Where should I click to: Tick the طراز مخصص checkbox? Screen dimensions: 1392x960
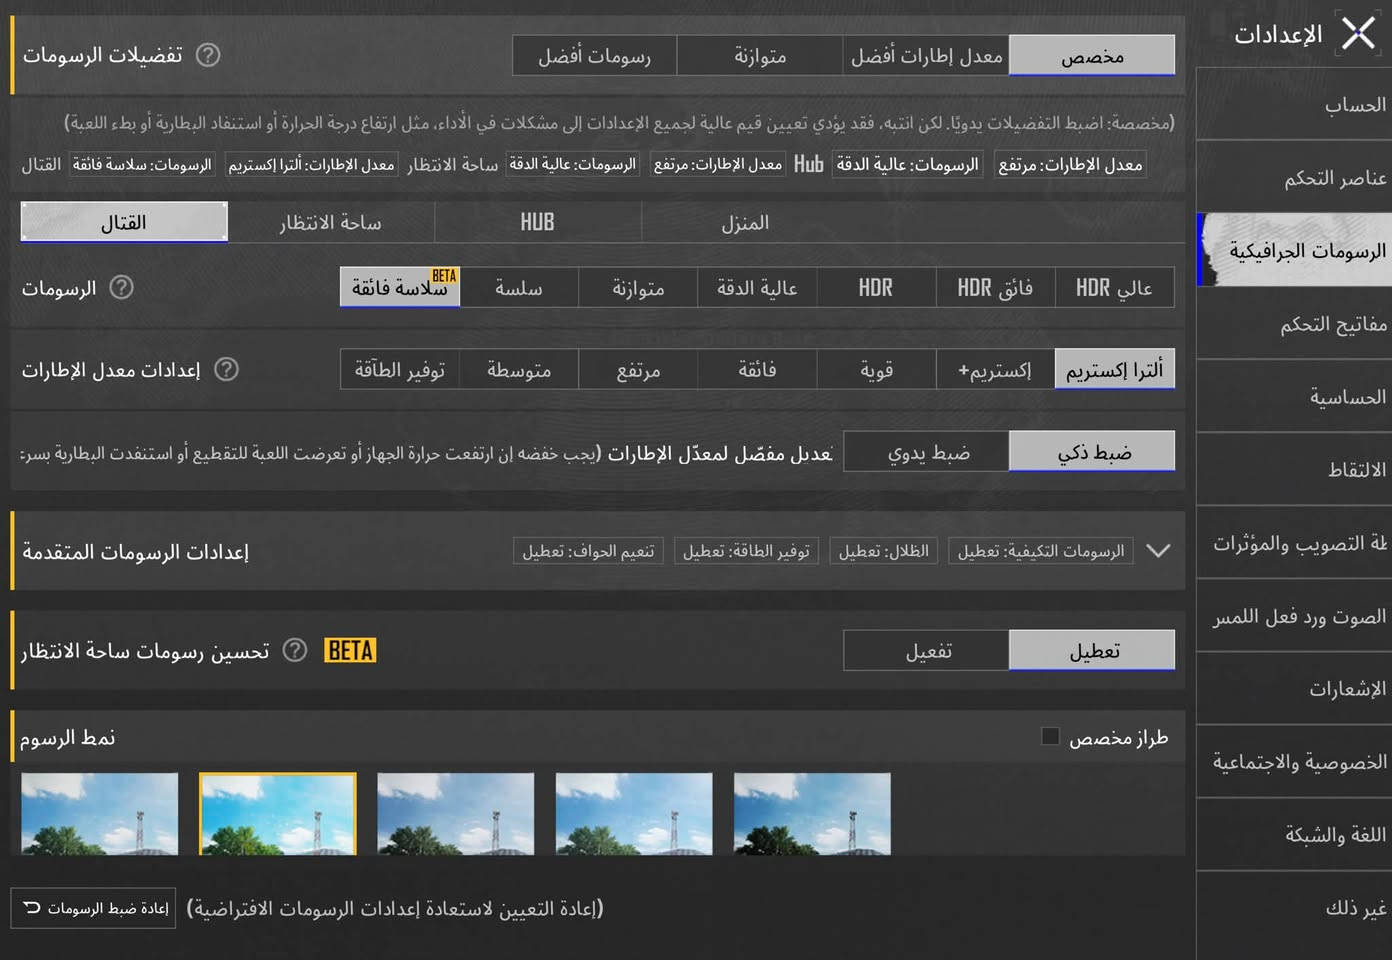tap(1050, 737)
